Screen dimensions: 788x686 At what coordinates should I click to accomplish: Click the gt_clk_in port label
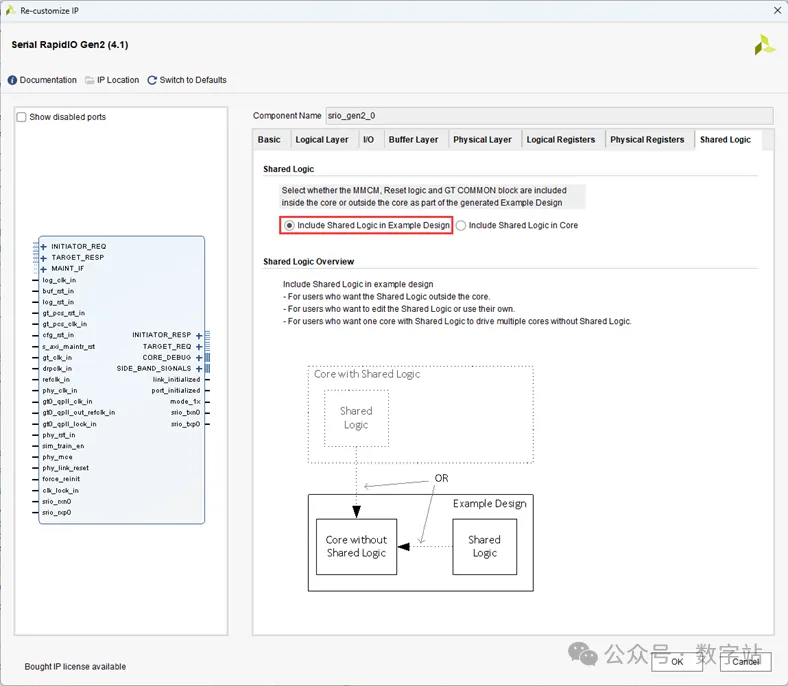pos(57,358)
